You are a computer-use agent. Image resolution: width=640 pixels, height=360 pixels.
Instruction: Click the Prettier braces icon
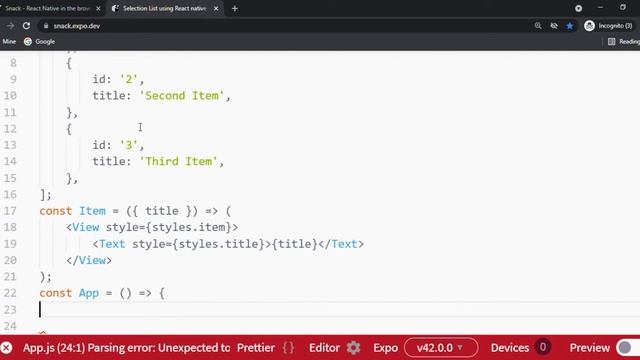(x=288, y=348)
